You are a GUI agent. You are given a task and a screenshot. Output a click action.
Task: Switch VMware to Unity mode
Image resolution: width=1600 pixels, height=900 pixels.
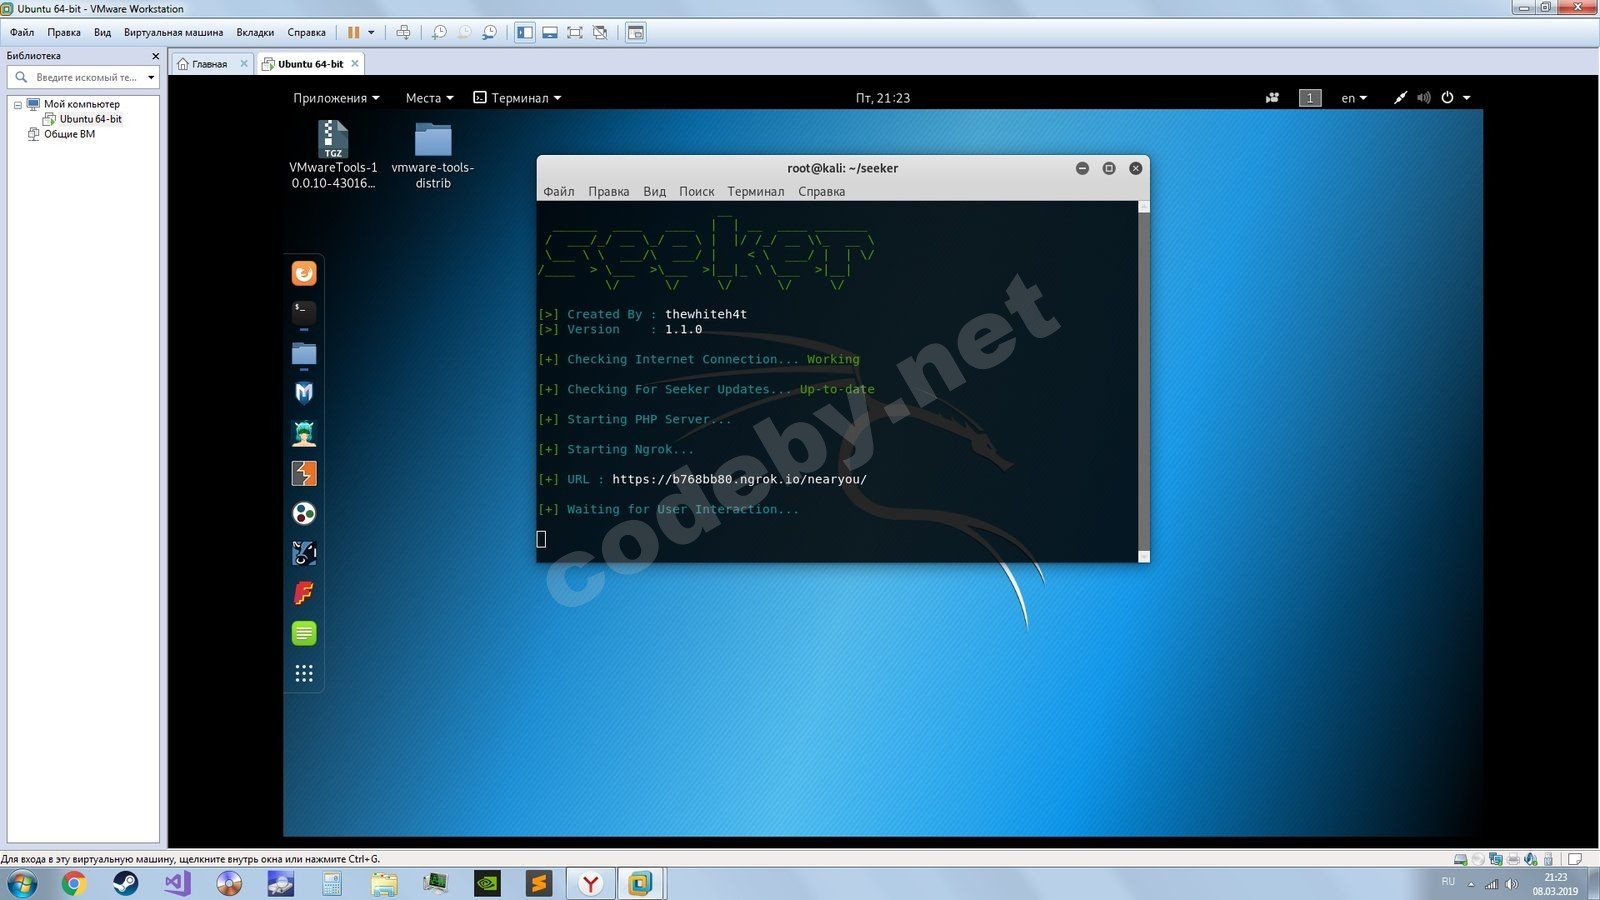point(600,32)
